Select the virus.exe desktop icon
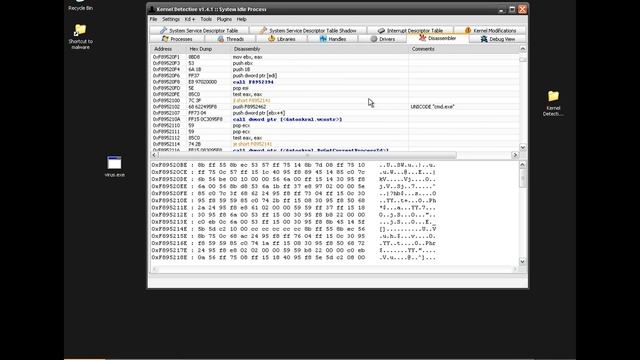 pos(115,167)
